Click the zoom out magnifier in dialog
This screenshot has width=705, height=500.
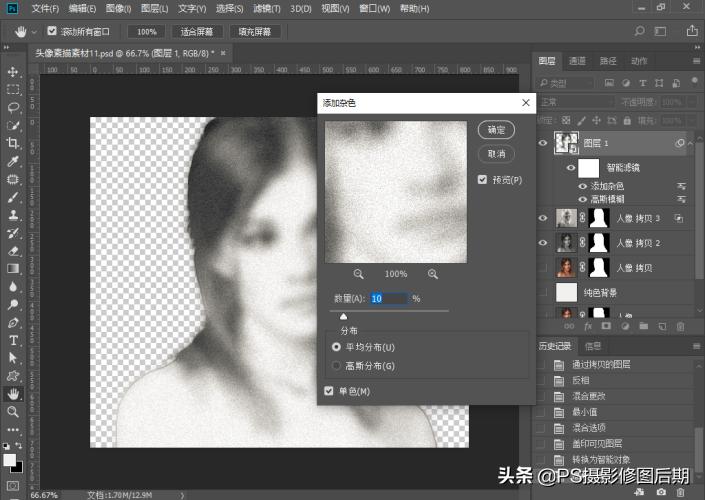[358, 274]
